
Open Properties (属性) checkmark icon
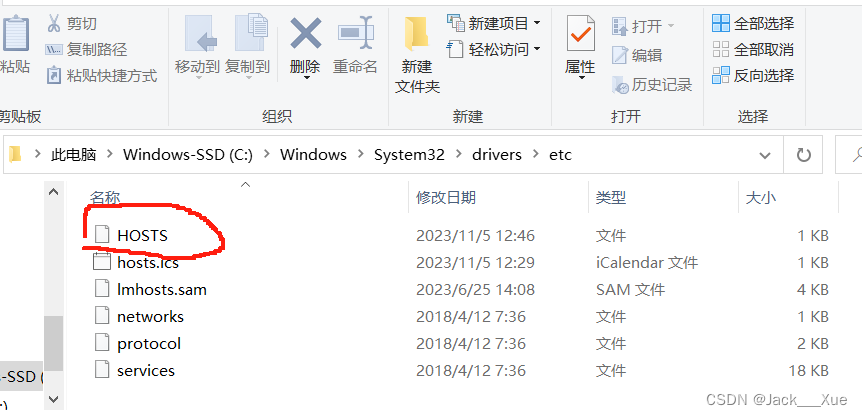pyautogui.click(x=580, y=35)
